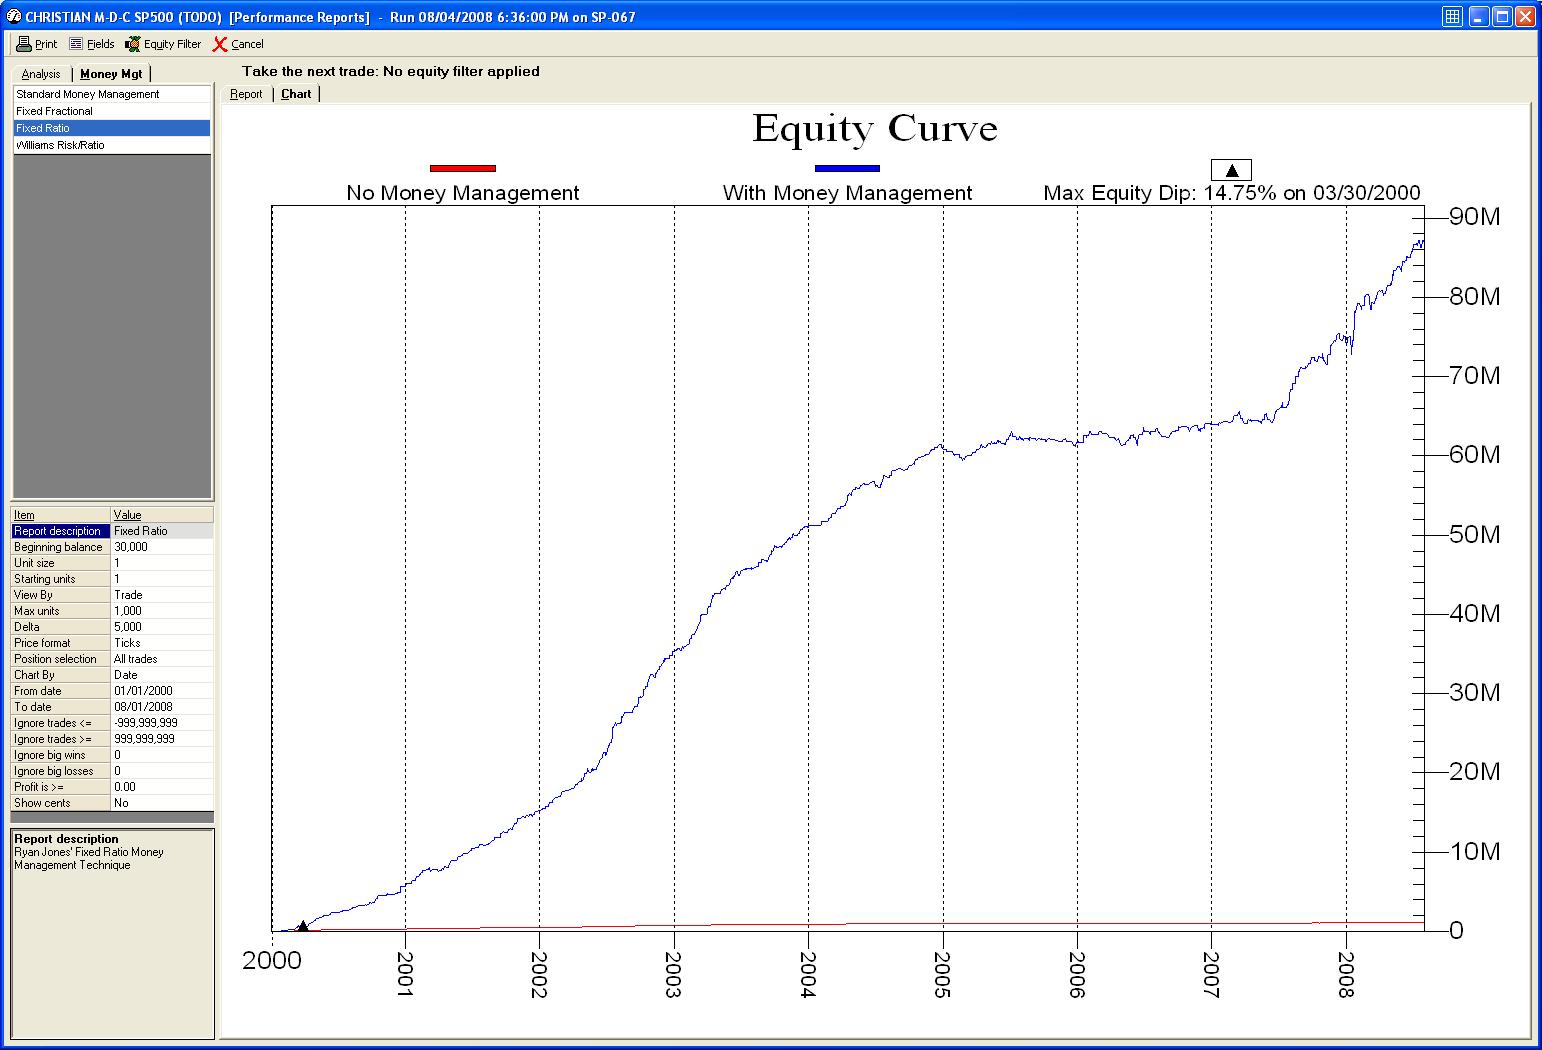Click the Beginning balance value 30,000
The height and width of the screenshot is (1050, 1542).
162,547
